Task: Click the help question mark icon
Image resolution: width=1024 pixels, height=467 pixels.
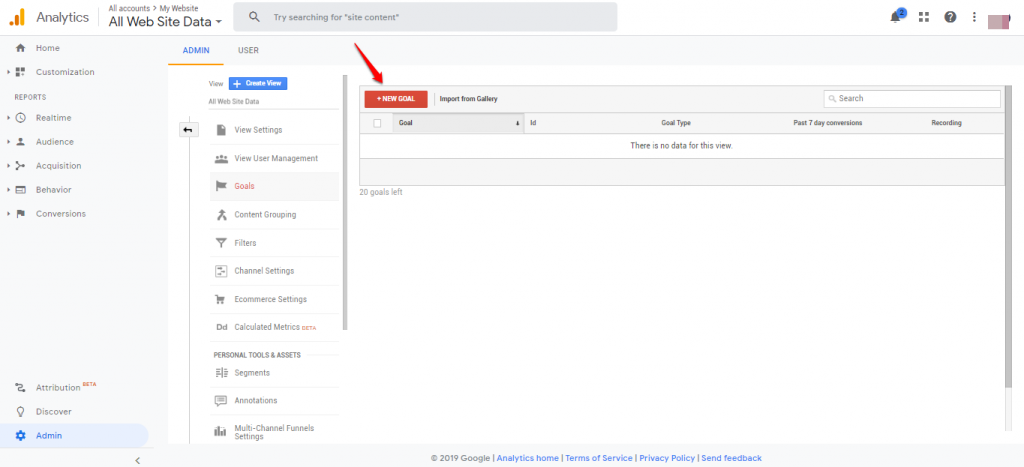Action: pos(950,17)
